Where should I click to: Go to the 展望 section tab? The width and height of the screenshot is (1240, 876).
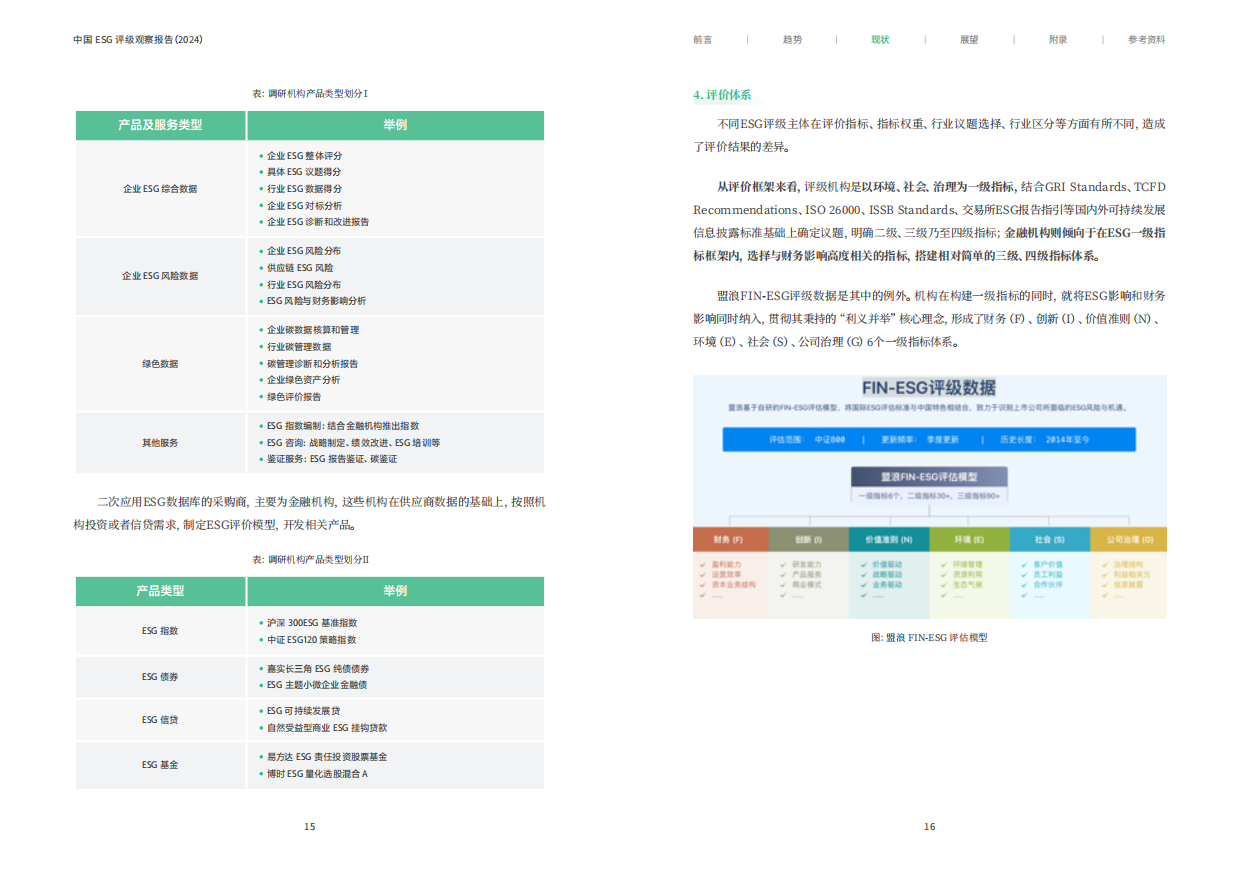(x=969, y=40)
